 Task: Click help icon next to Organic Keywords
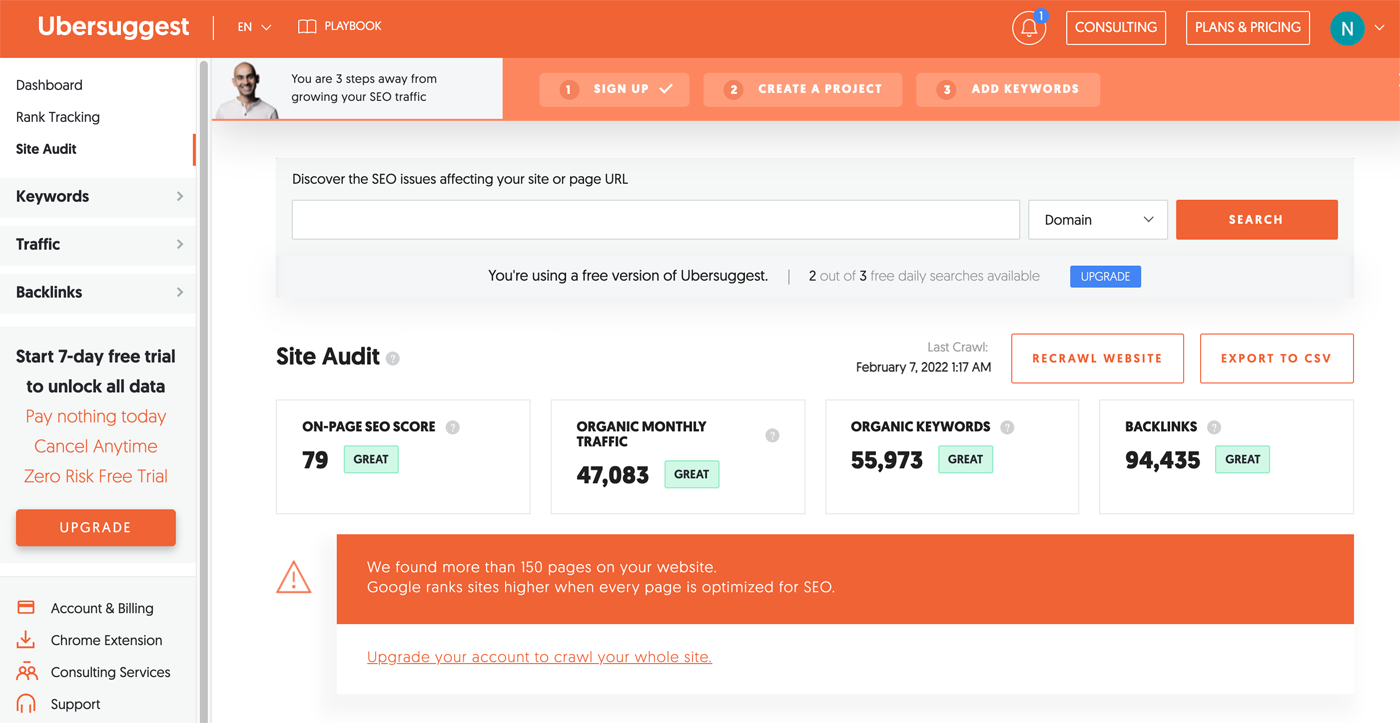click(1007, 427)
